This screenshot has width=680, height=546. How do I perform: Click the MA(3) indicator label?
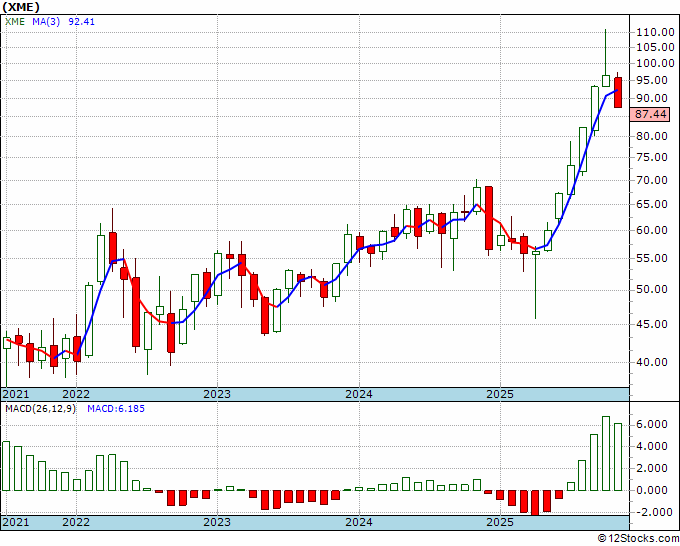(46, 22)
